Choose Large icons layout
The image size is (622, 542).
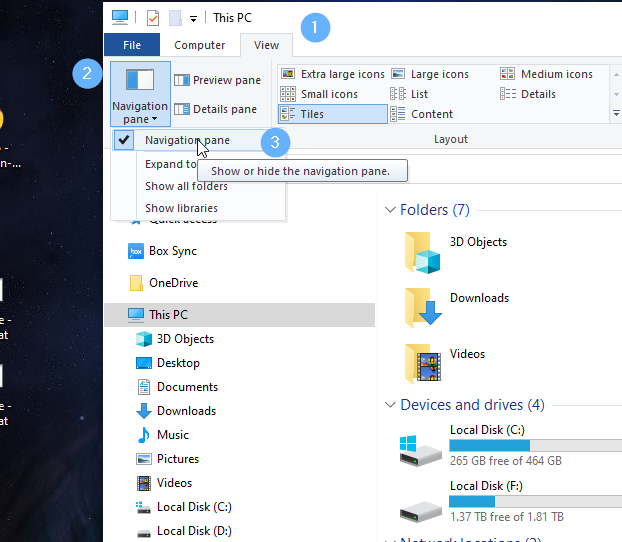click(x=430, y=74)
